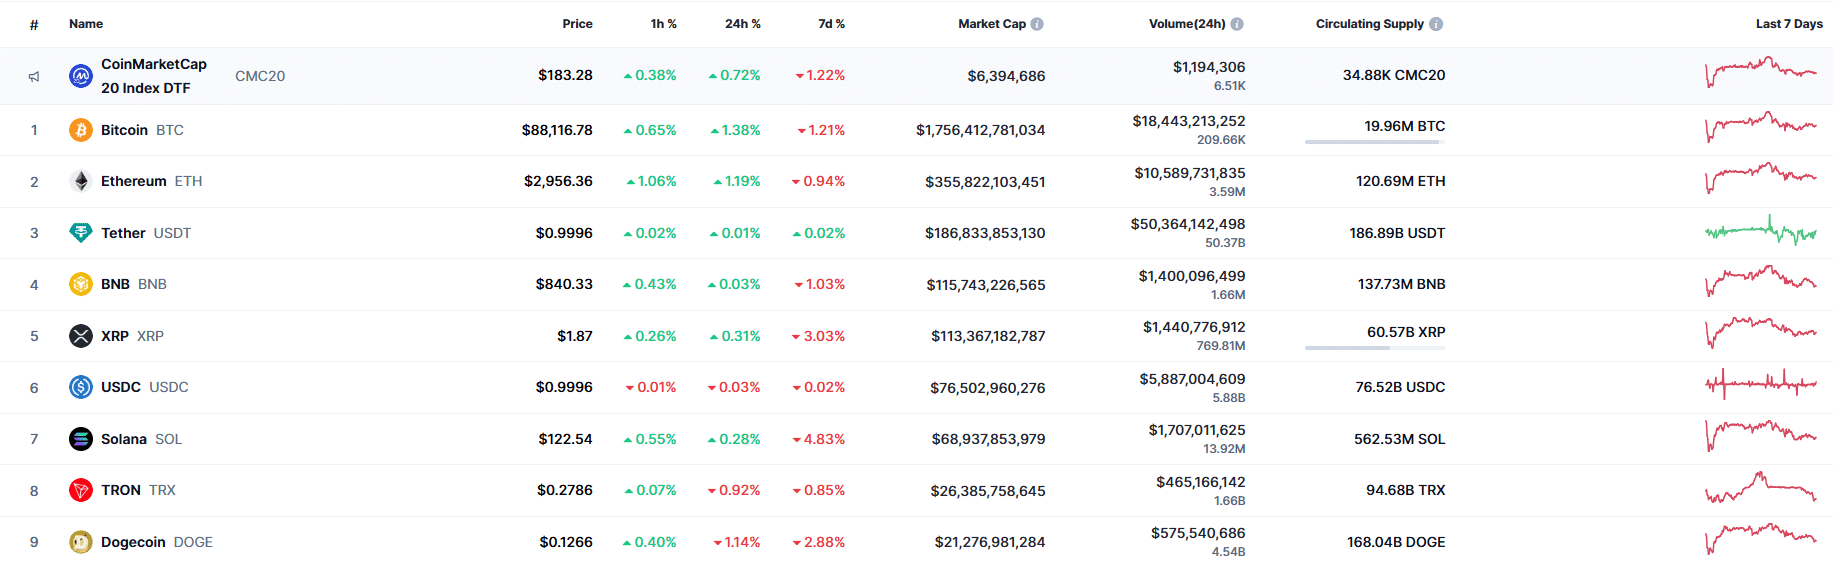
Task: Open CoinMarketCap 20 Index DTF link
Action: tap(154, 76)
